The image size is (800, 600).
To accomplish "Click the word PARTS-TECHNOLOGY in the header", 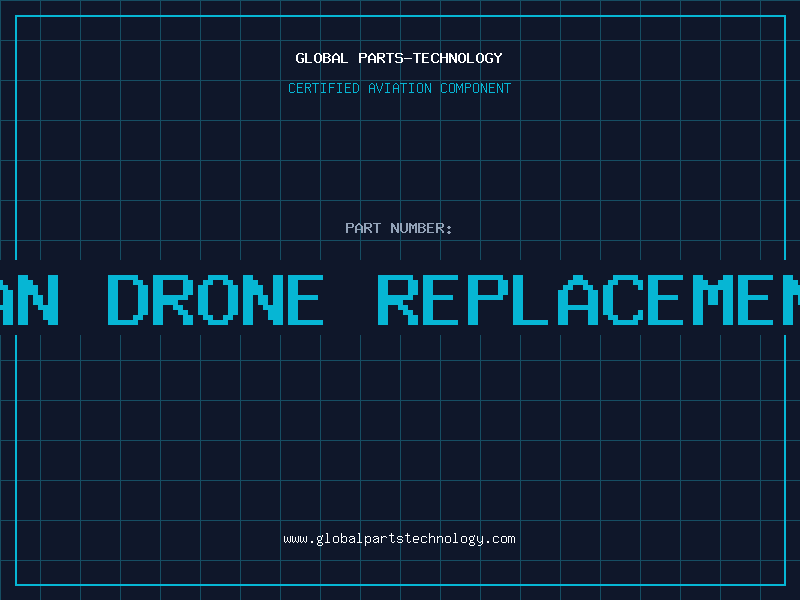I will point(430,58).
